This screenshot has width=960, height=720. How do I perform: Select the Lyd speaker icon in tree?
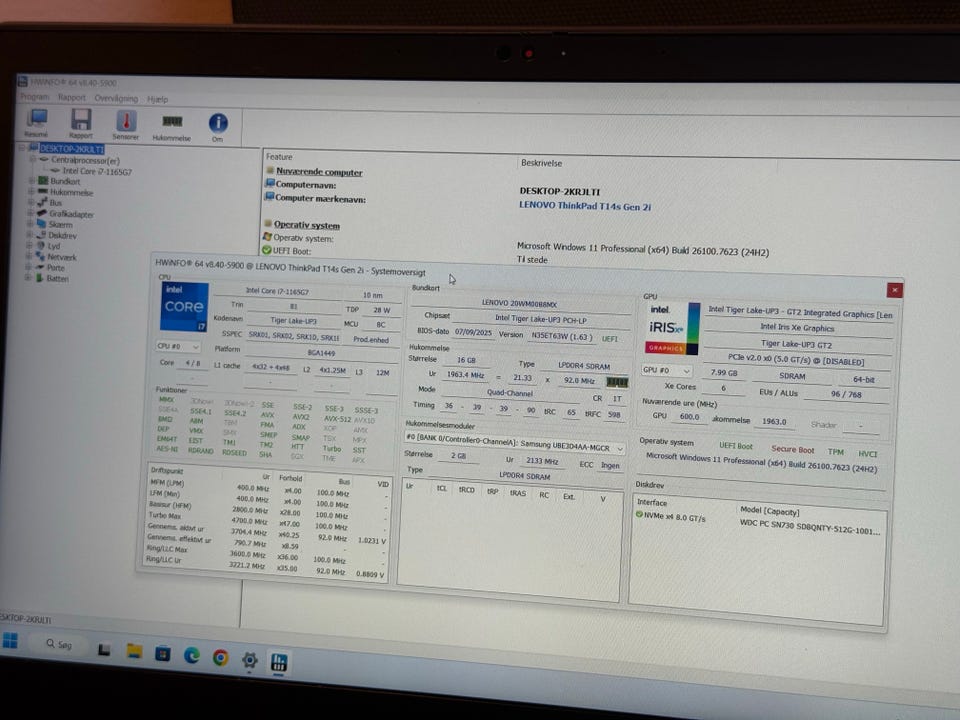(40, 246)
